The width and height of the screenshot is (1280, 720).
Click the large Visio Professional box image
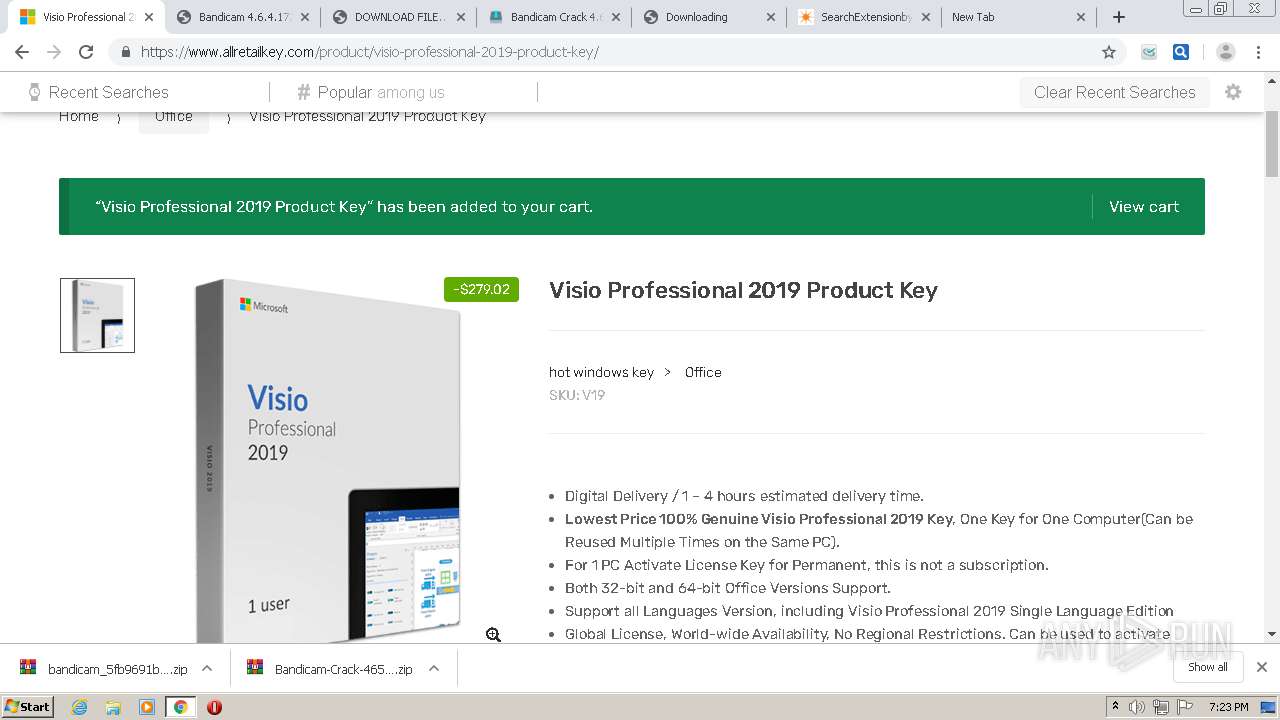328,461
